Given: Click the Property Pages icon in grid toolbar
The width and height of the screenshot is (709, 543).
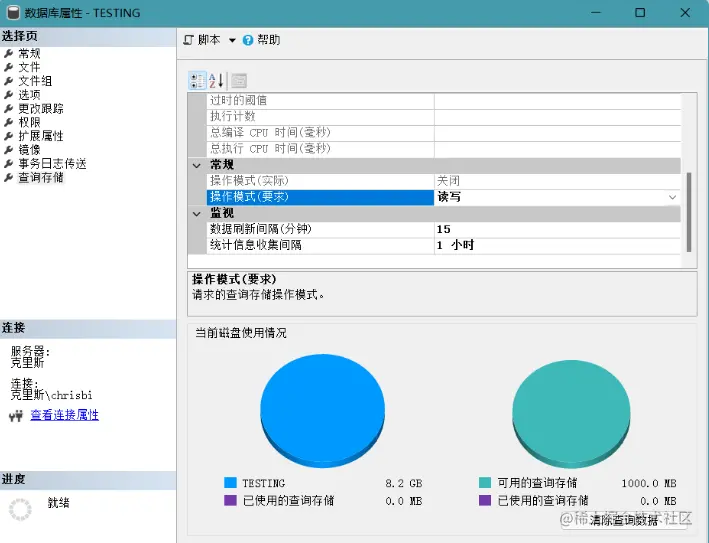Looking at the screenshot, I should pos(239,81).
